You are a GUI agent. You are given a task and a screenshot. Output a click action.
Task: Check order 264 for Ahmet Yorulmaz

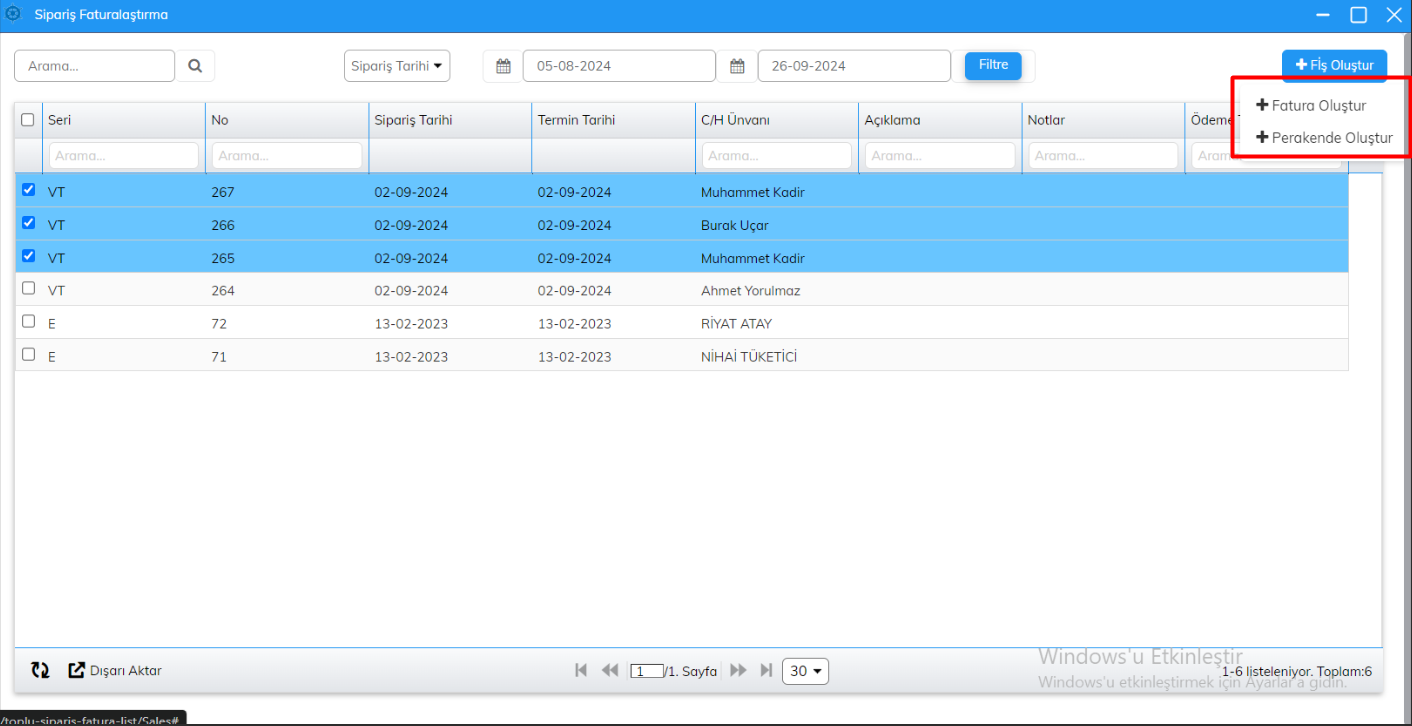coord(28,290)
